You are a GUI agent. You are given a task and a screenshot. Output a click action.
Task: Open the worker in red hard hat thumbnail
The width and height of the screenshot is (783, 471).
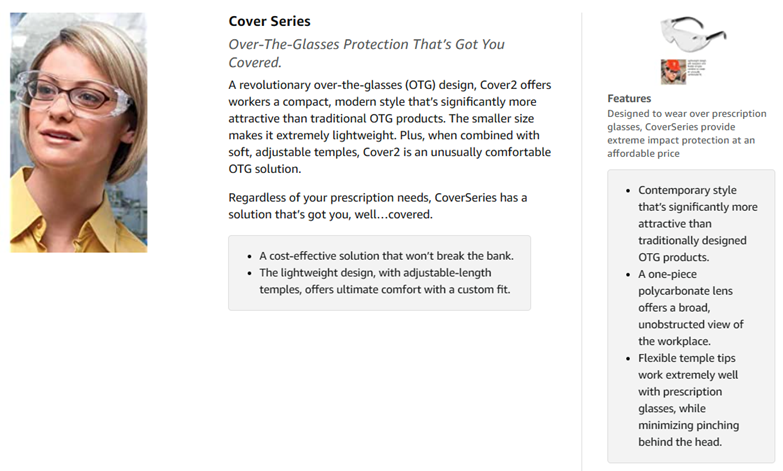click(672, 72)
